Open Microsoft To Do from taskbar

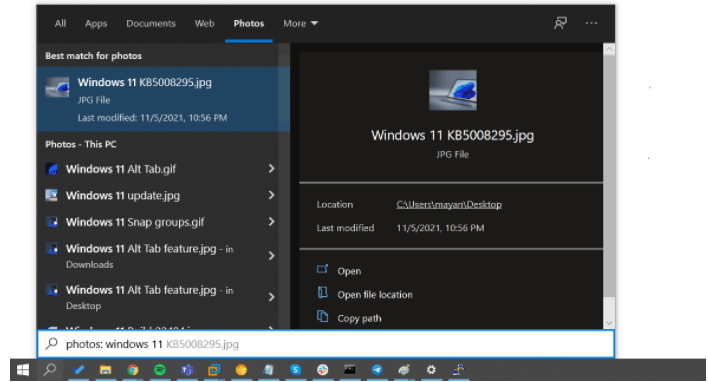pos(79,370)
